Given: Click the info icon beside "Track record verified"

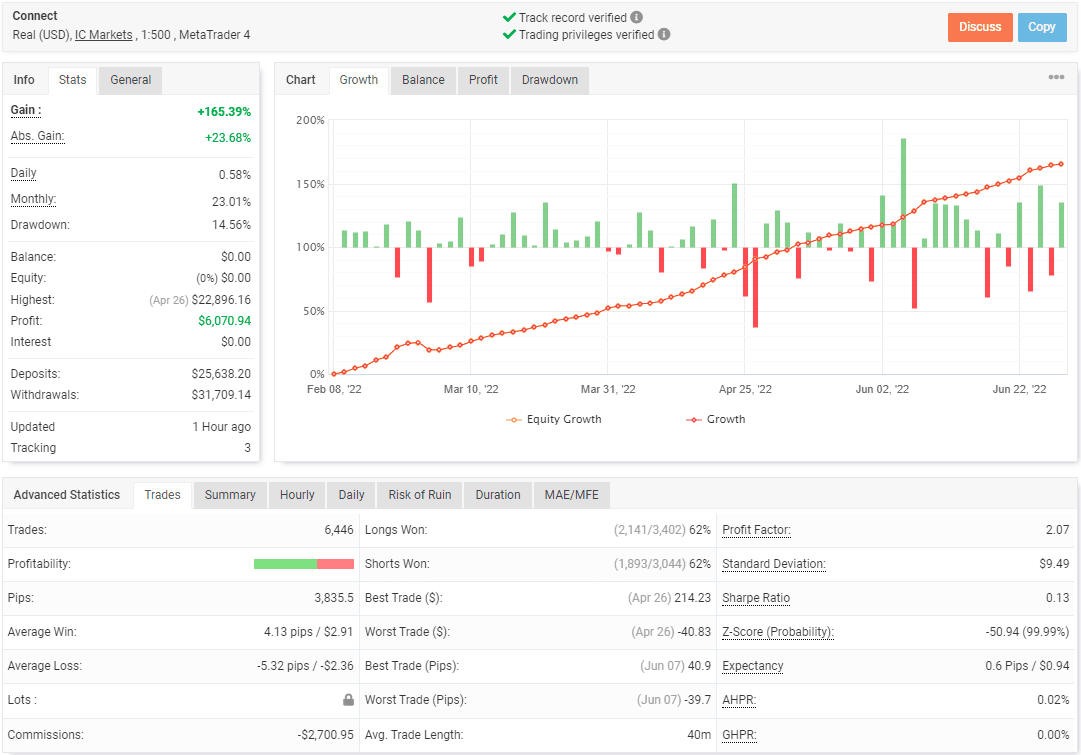Looking at the screenshot, I should coord(636,17).
